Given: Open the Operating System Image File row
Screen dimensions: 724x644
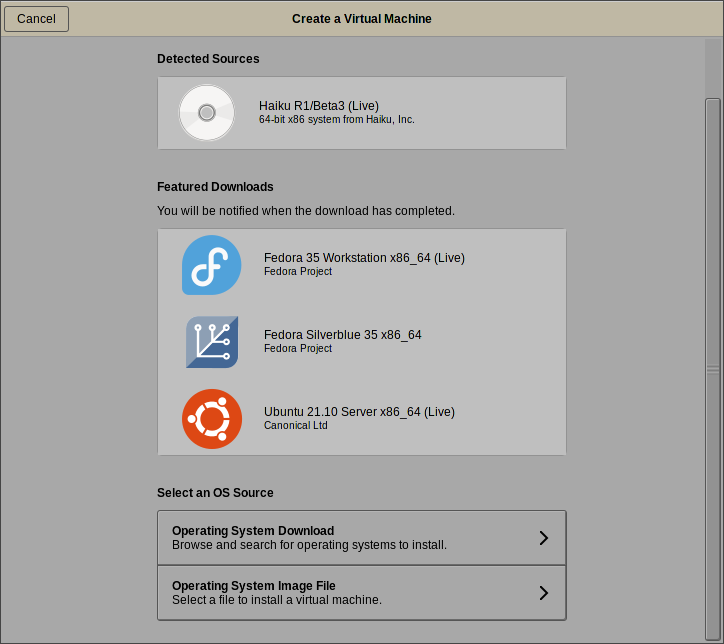Looking at the screenshot, I should click(362, 593).
